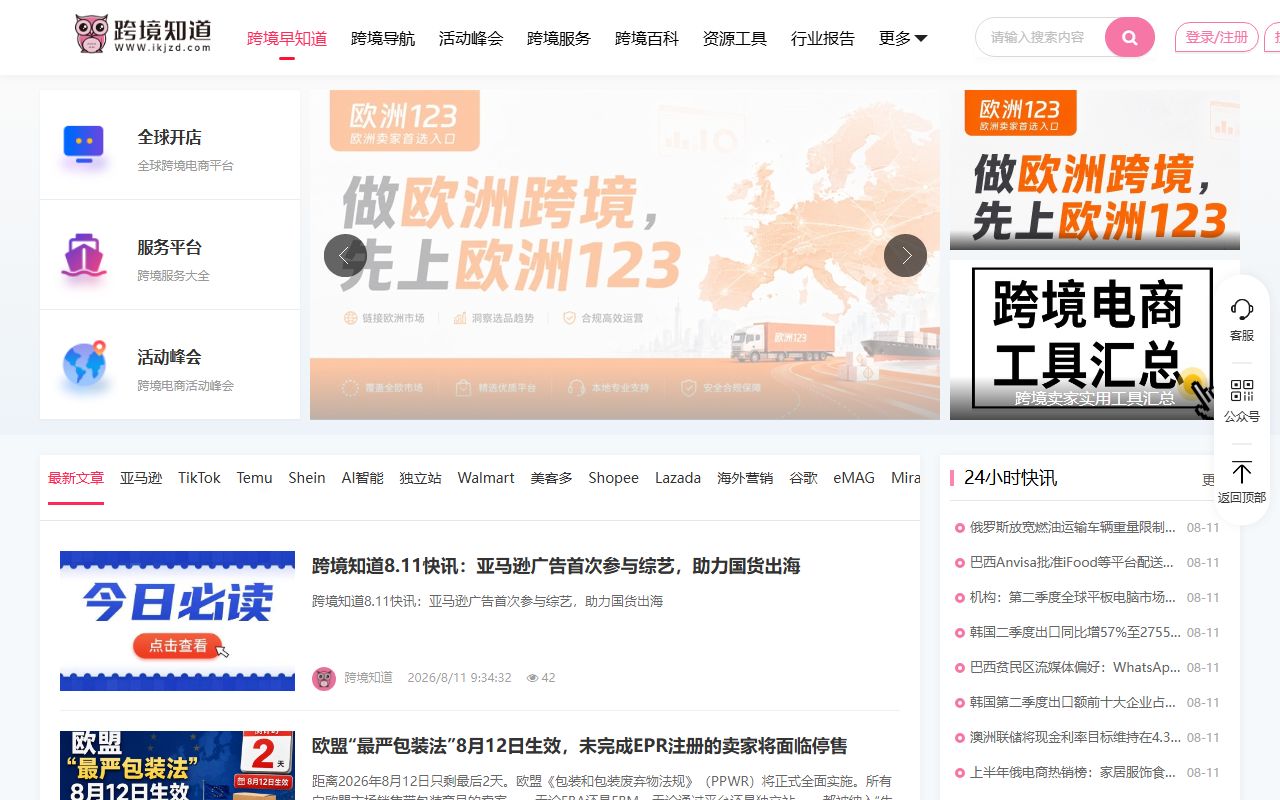Show the 公众号 QR code icon
This screenshot has height=800, width=1280.
(x=1241, y=390)
